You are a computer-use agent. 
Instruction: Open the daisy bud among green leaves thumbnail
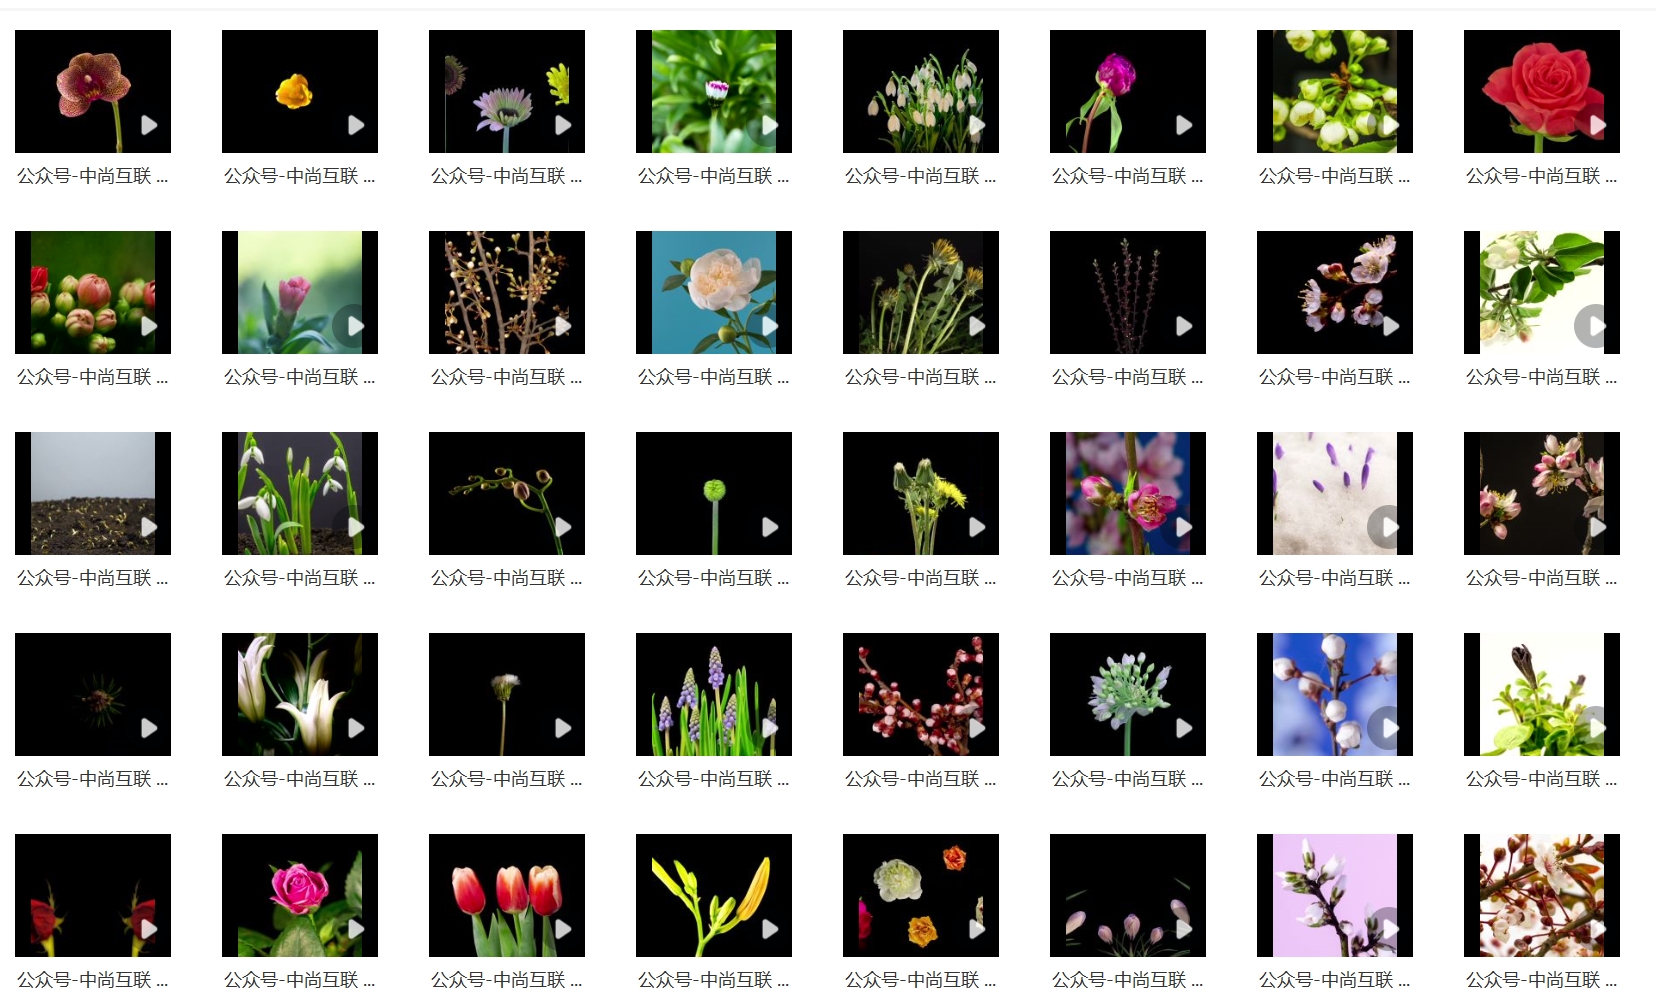[714, 91]
